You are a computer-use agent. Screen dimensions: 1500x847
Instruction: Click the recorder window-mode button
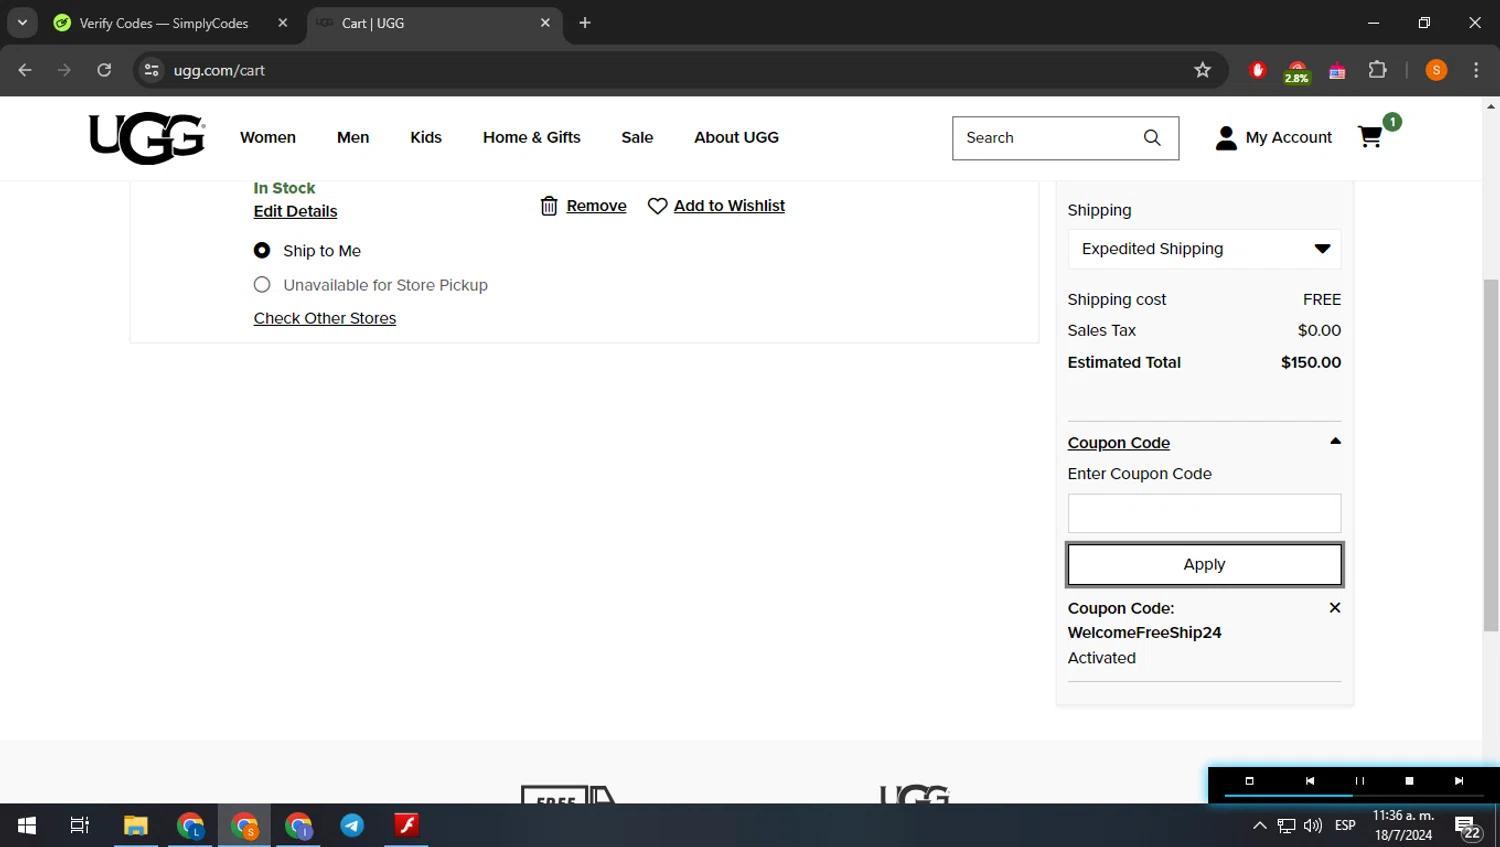[1249, 781]
